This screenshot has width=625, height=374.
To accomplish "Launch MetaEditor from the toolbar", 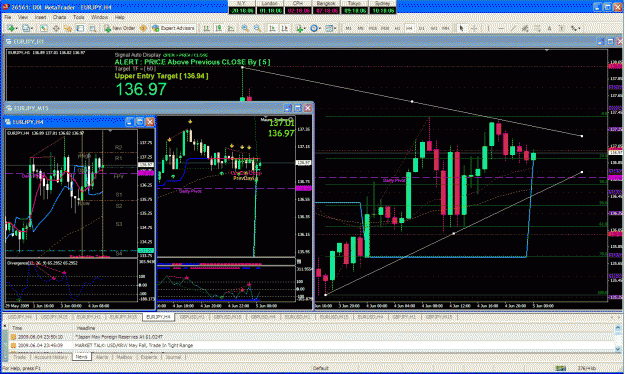I will [143, 28].
